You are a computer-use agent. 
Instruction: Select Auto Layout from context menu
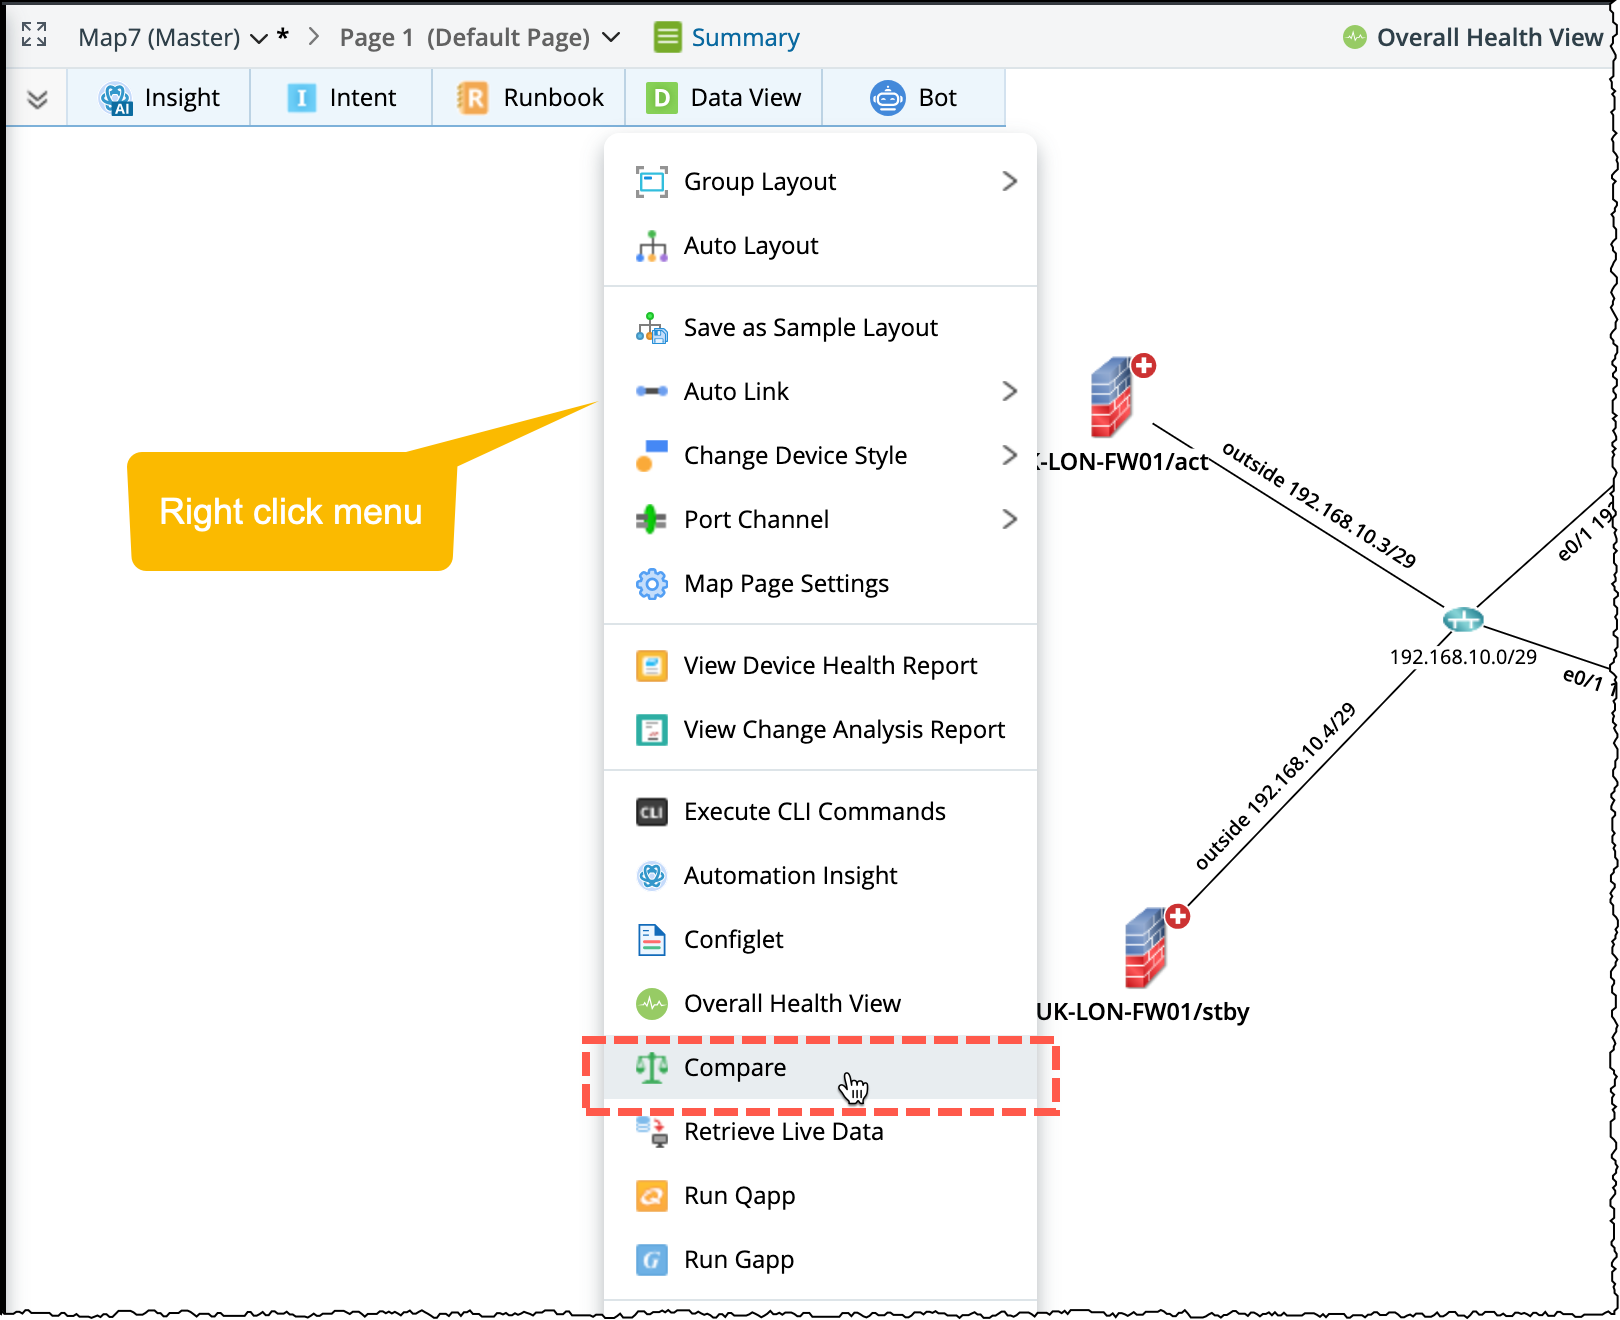click(751, 246)
